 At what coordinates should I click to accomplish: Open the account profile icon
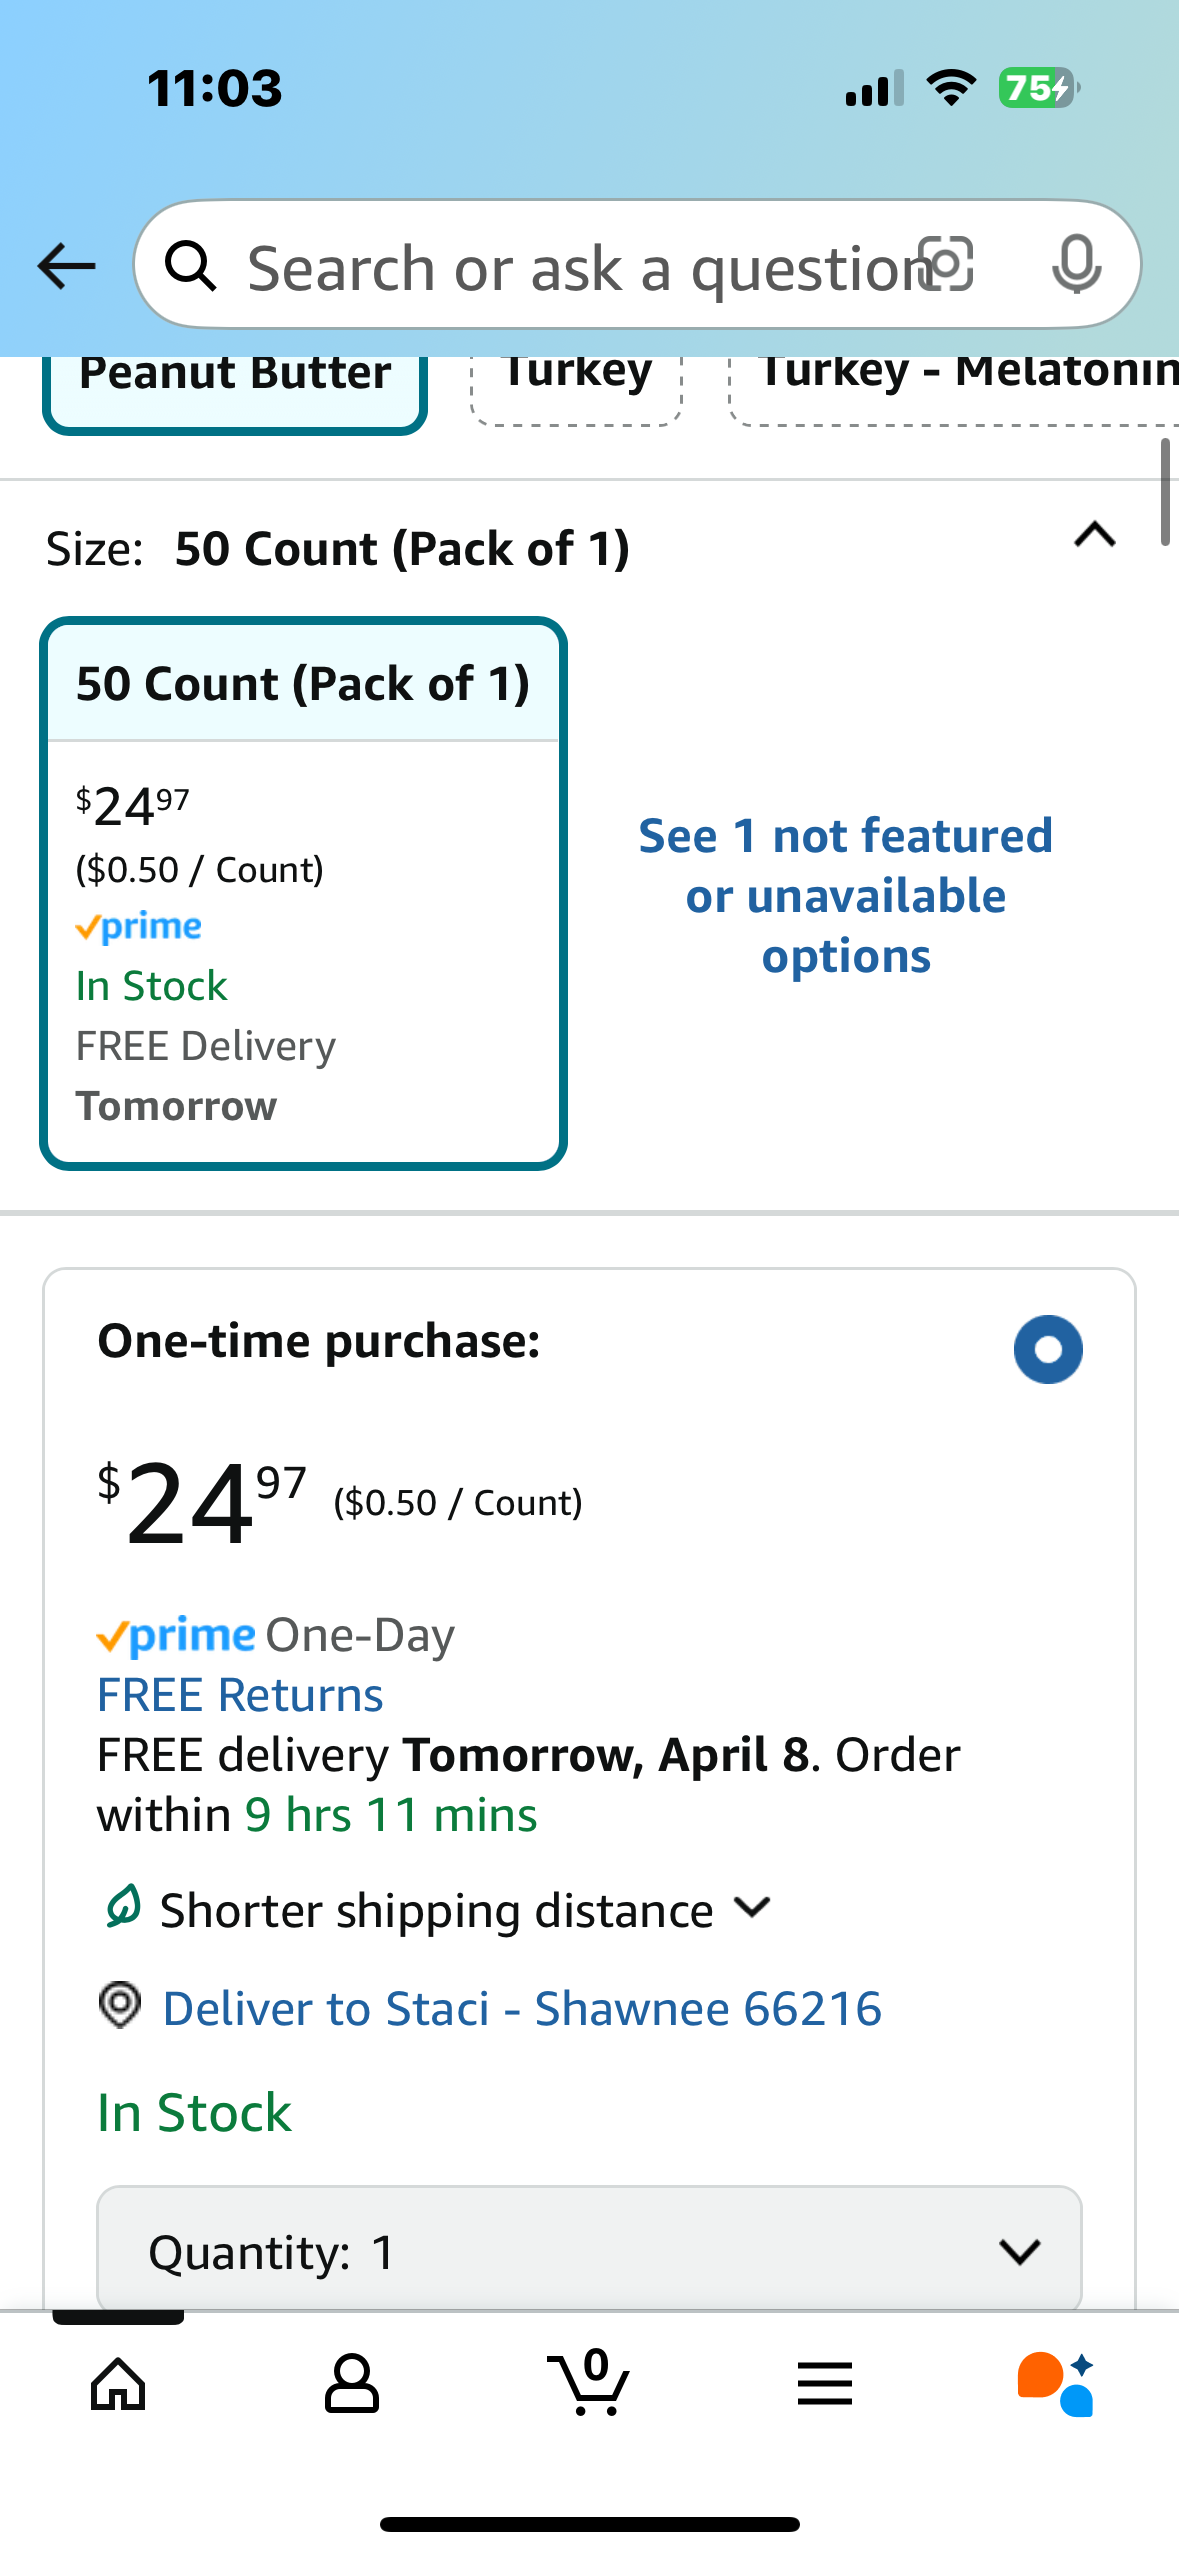coord(352,2384)
